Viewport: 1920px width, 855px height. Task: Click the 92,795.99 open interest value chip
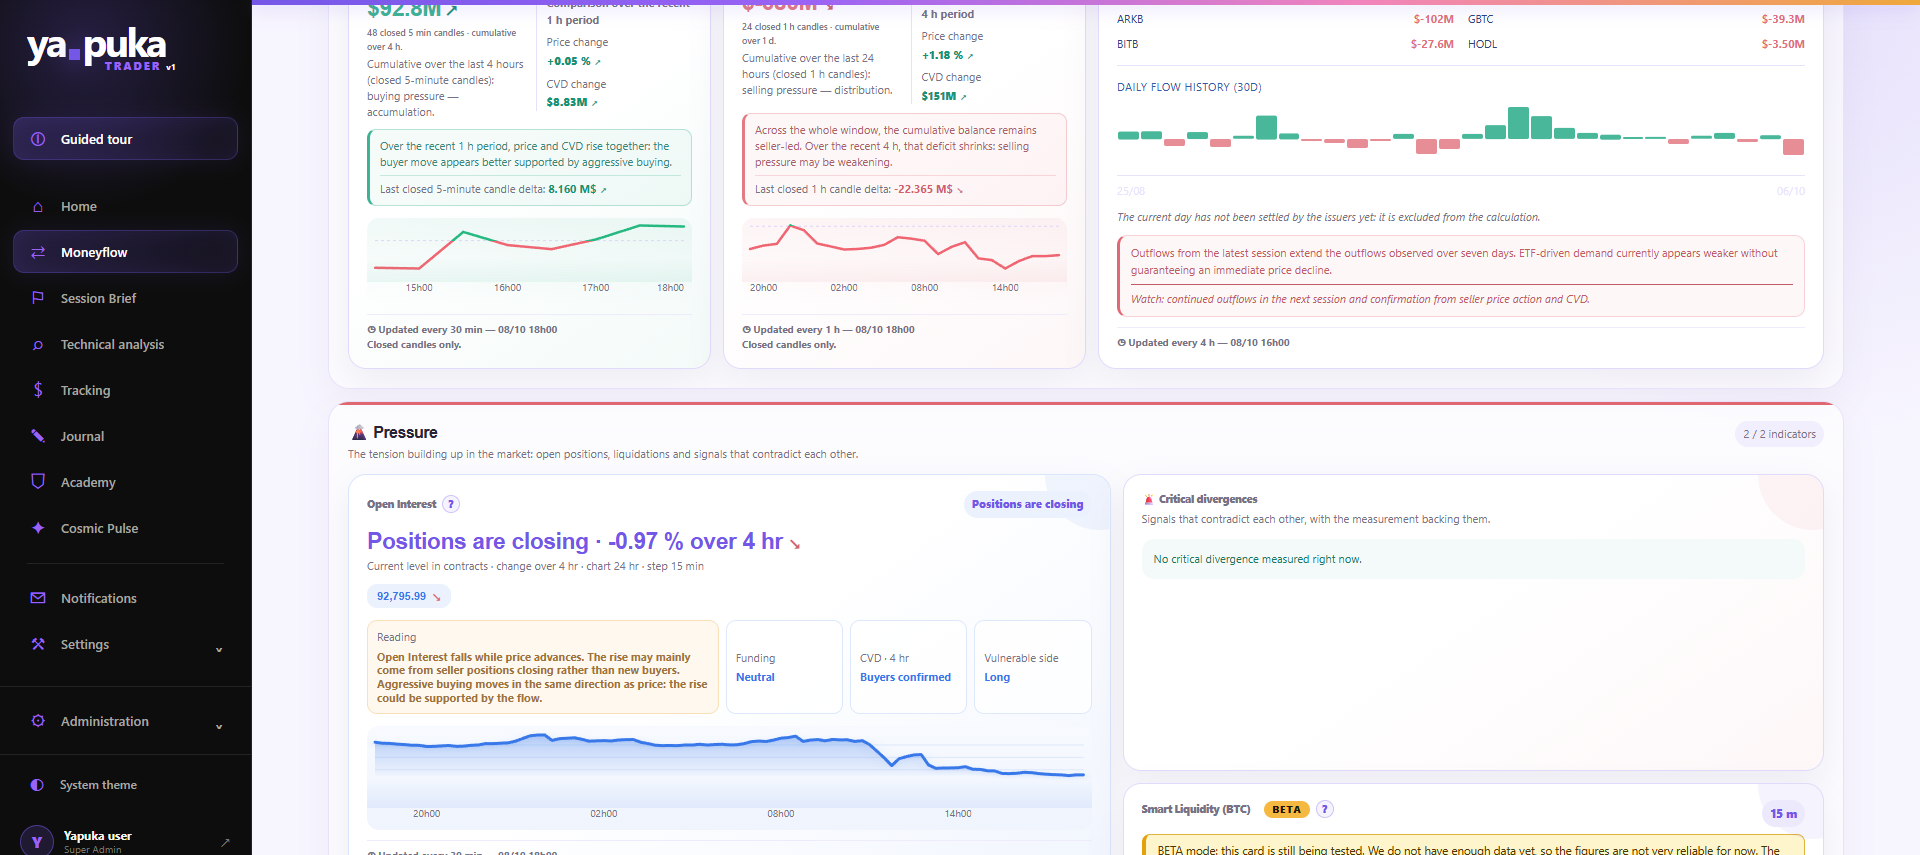point(409,596)
